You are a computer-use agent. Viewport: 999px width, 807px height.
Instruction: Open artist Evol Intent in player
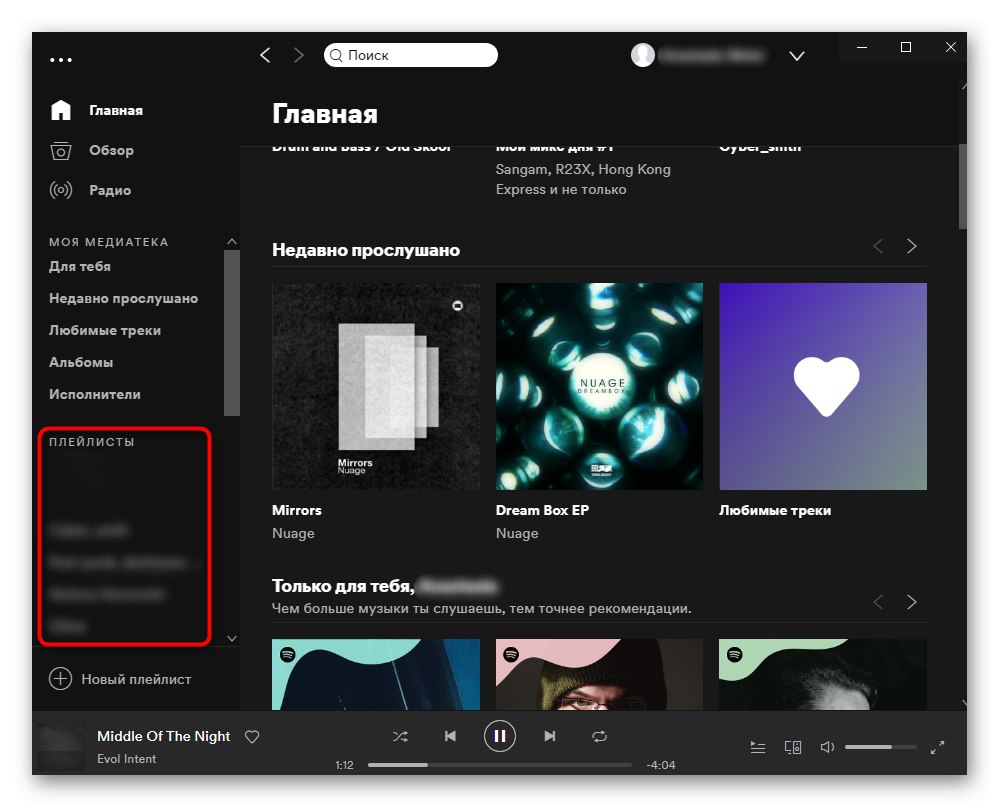click(126, 759)
